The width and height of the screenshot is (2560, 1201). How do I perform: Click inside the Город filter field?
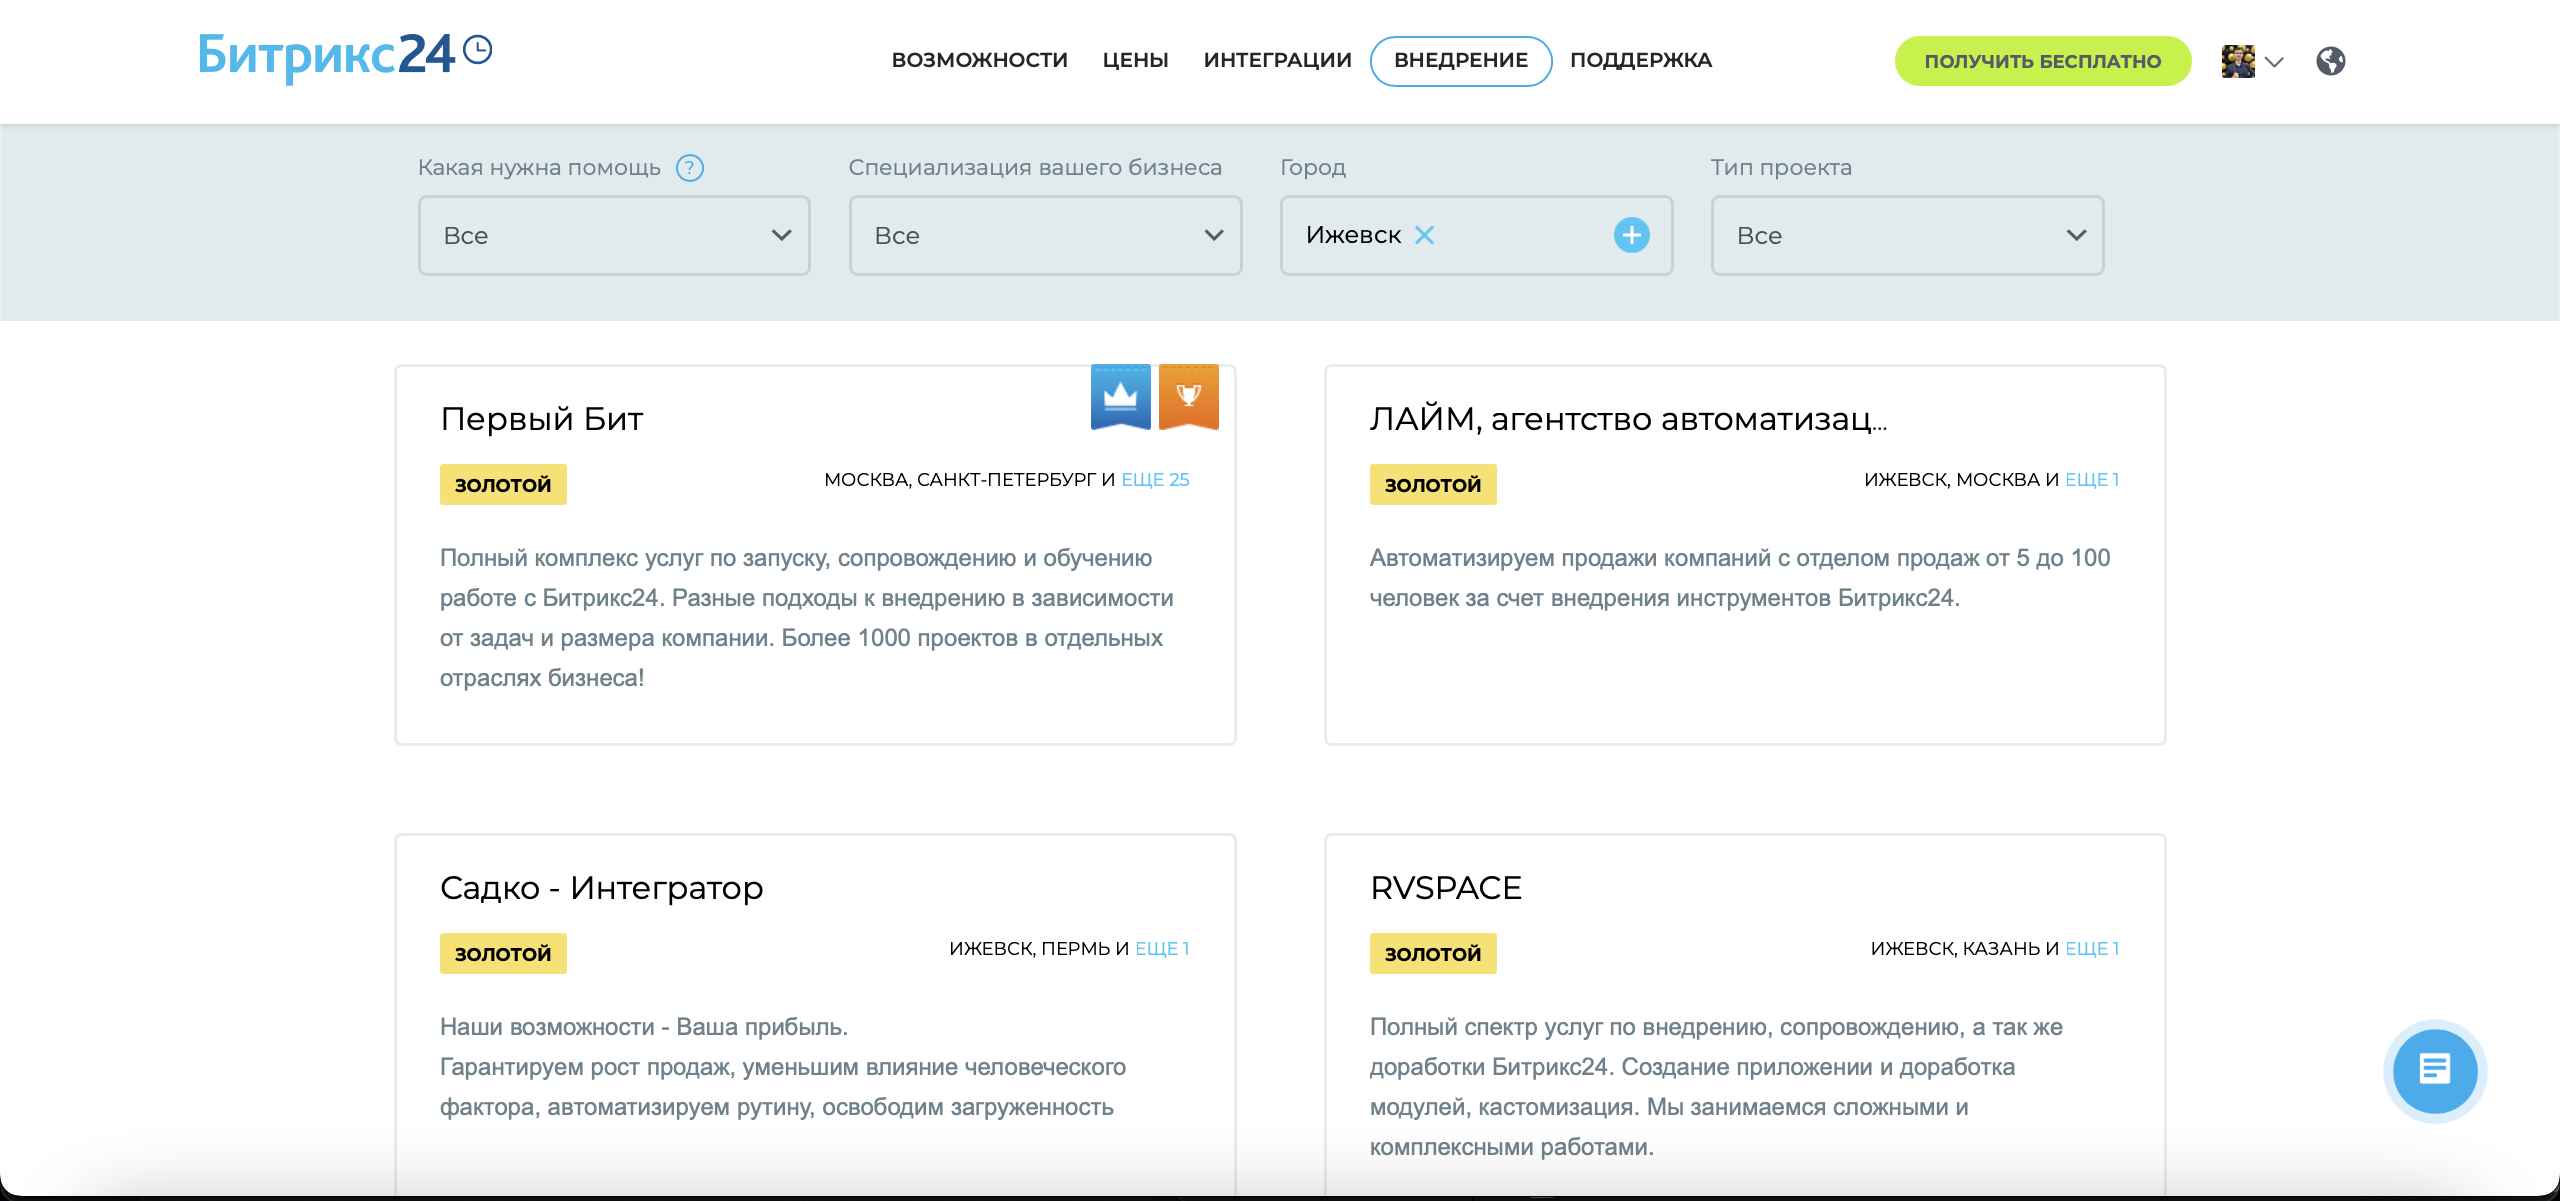pos(1476,235)
